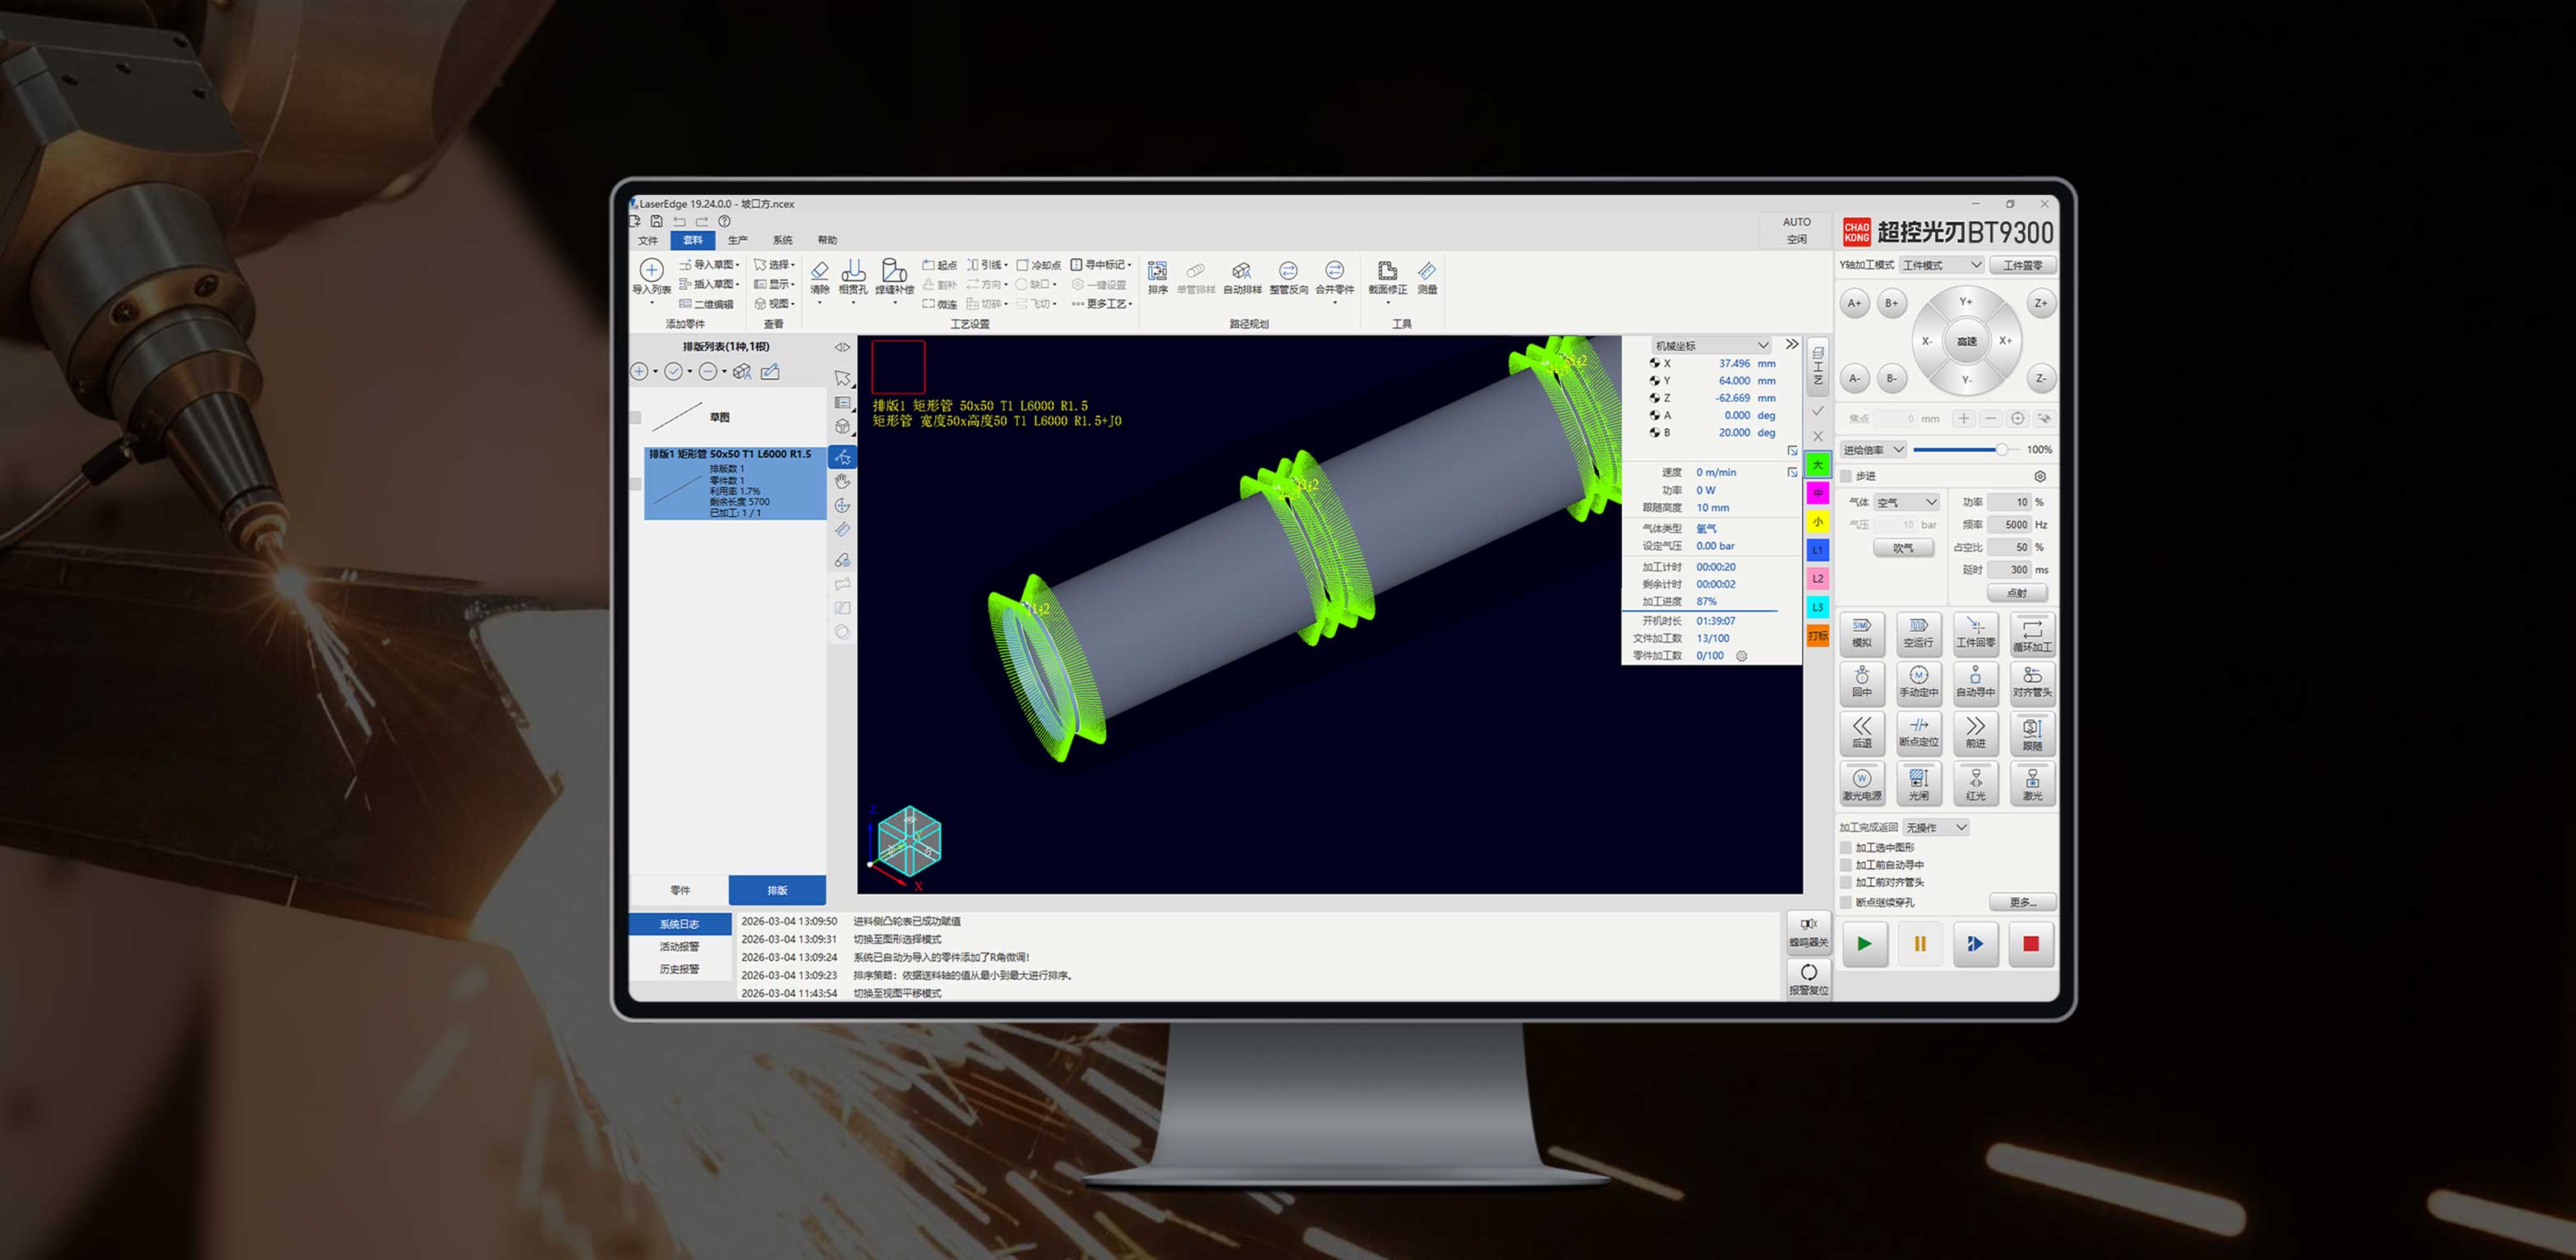
Task: Click the 红光 red light icon
Action: pyautogui.click(x=1975, y=782)
